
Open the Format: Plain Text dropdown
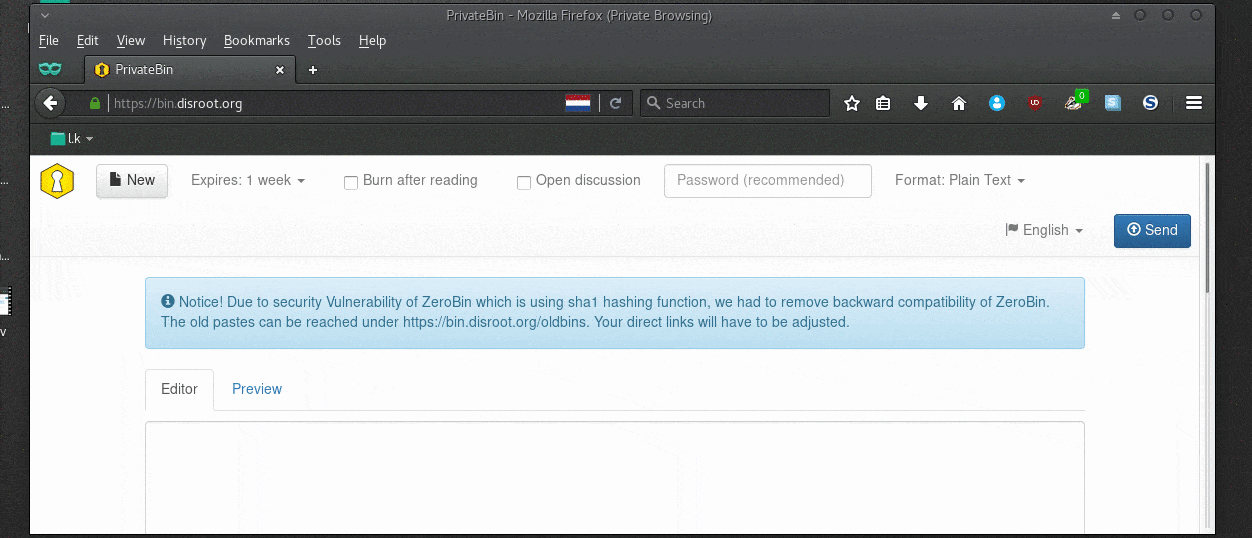click(960, 181)
